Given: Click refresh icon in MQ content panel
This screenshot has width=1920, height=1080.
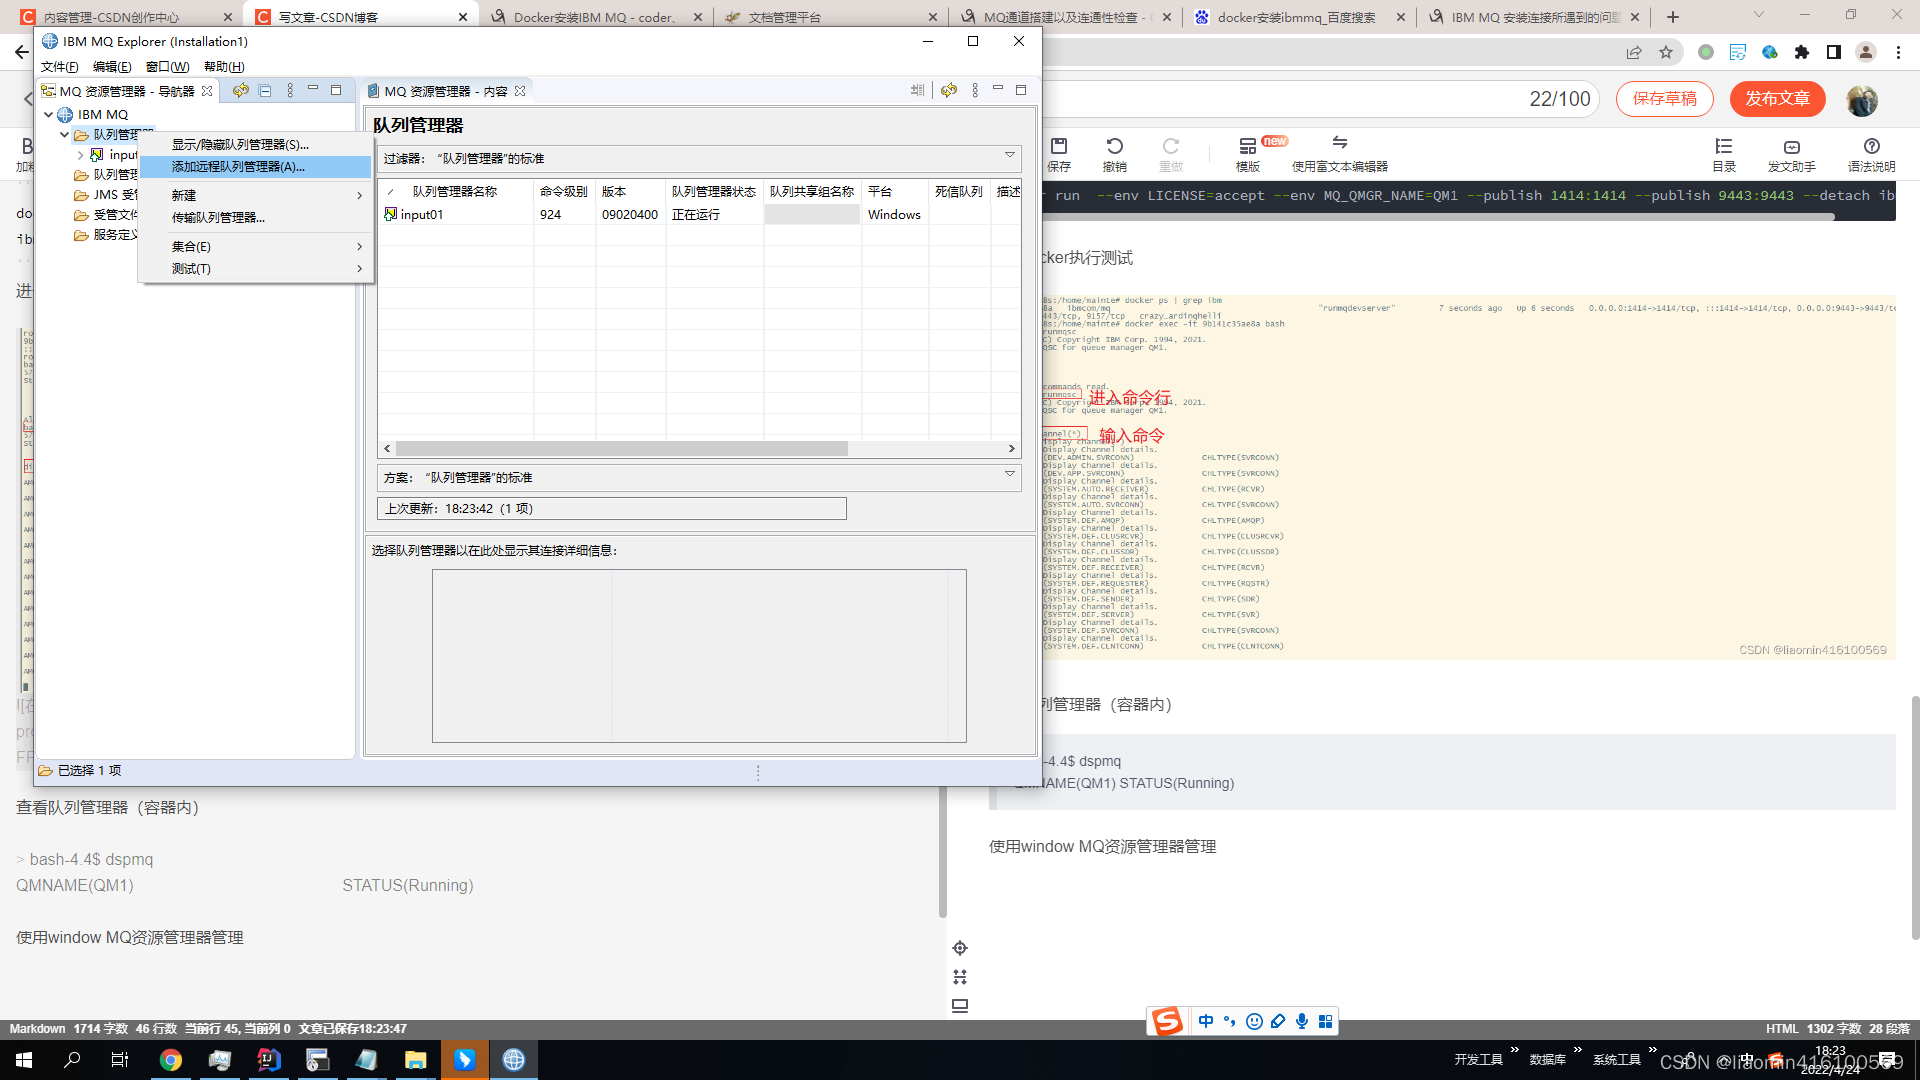Looking at the screenshot, I should (949, 91).
